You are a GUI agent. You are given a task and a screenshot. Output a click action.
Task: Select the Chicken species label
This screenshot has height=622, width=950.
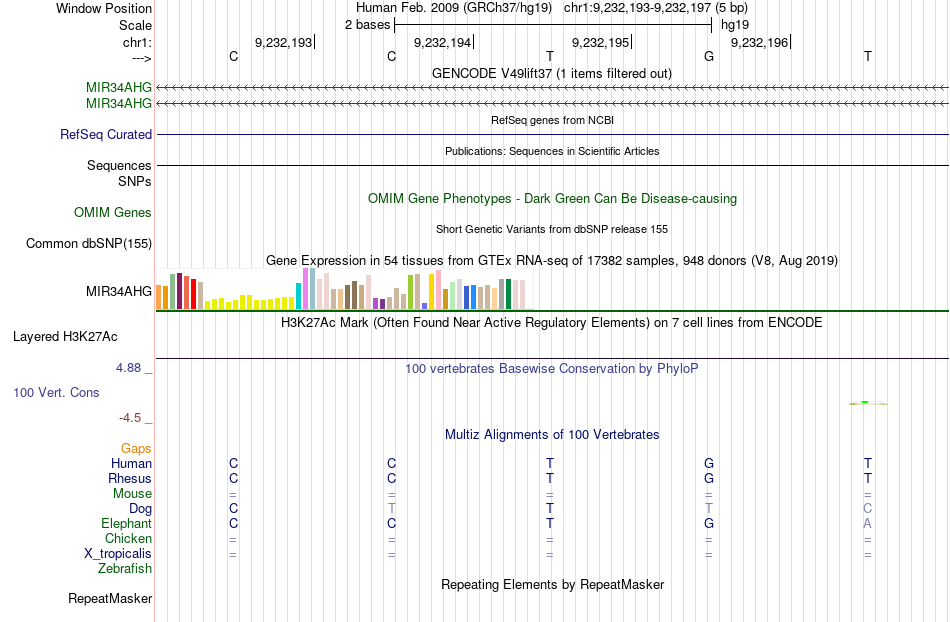point(128,538)
